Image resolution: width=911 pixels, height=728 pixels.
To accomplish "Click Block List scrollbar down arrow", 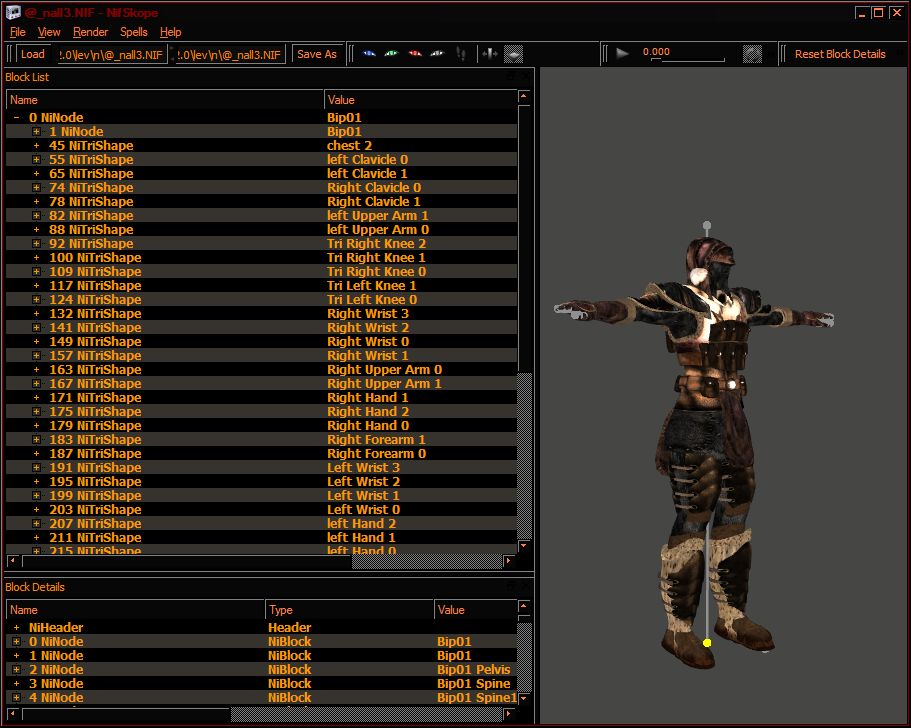I will coord(524,546).
